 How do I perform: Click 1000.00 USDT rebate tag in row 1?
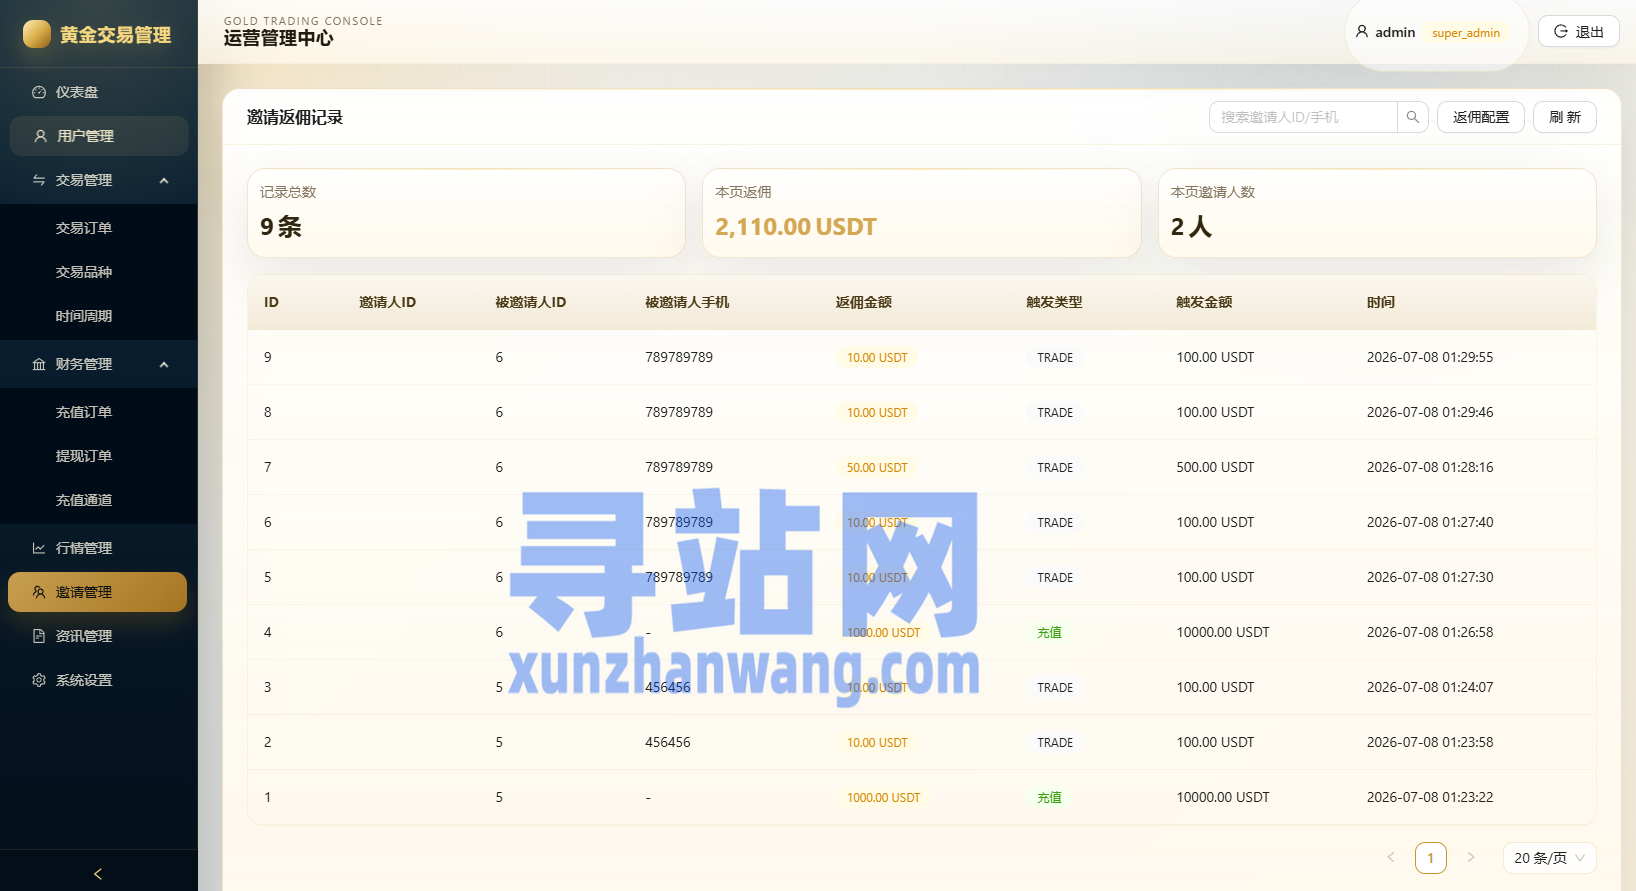click(883, 798)
